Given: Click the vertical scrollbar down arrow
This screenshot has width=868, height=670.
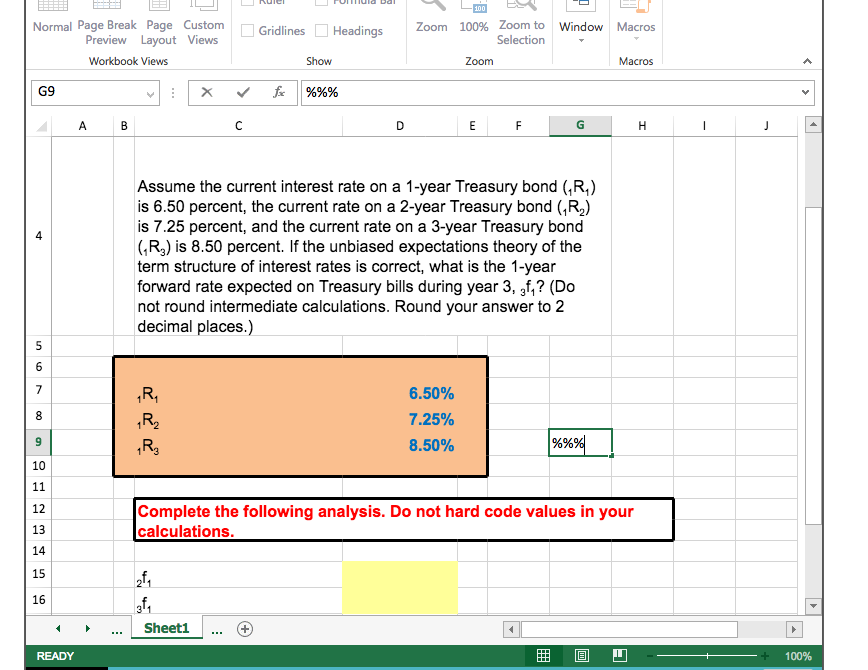Looking at the screenshot, I should click(x=813, y=605).
